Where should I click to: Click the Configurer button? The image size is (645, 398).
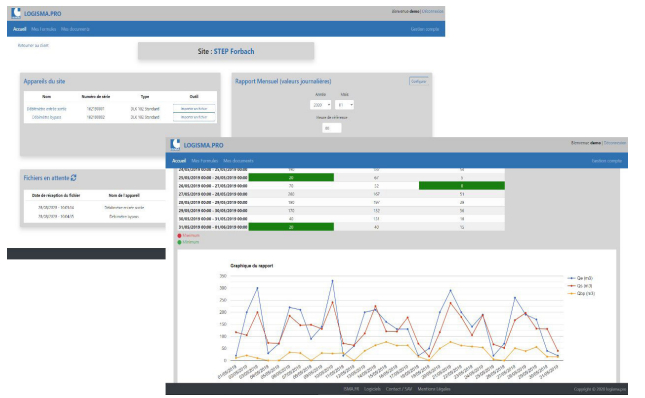click(x=418, y=81)
